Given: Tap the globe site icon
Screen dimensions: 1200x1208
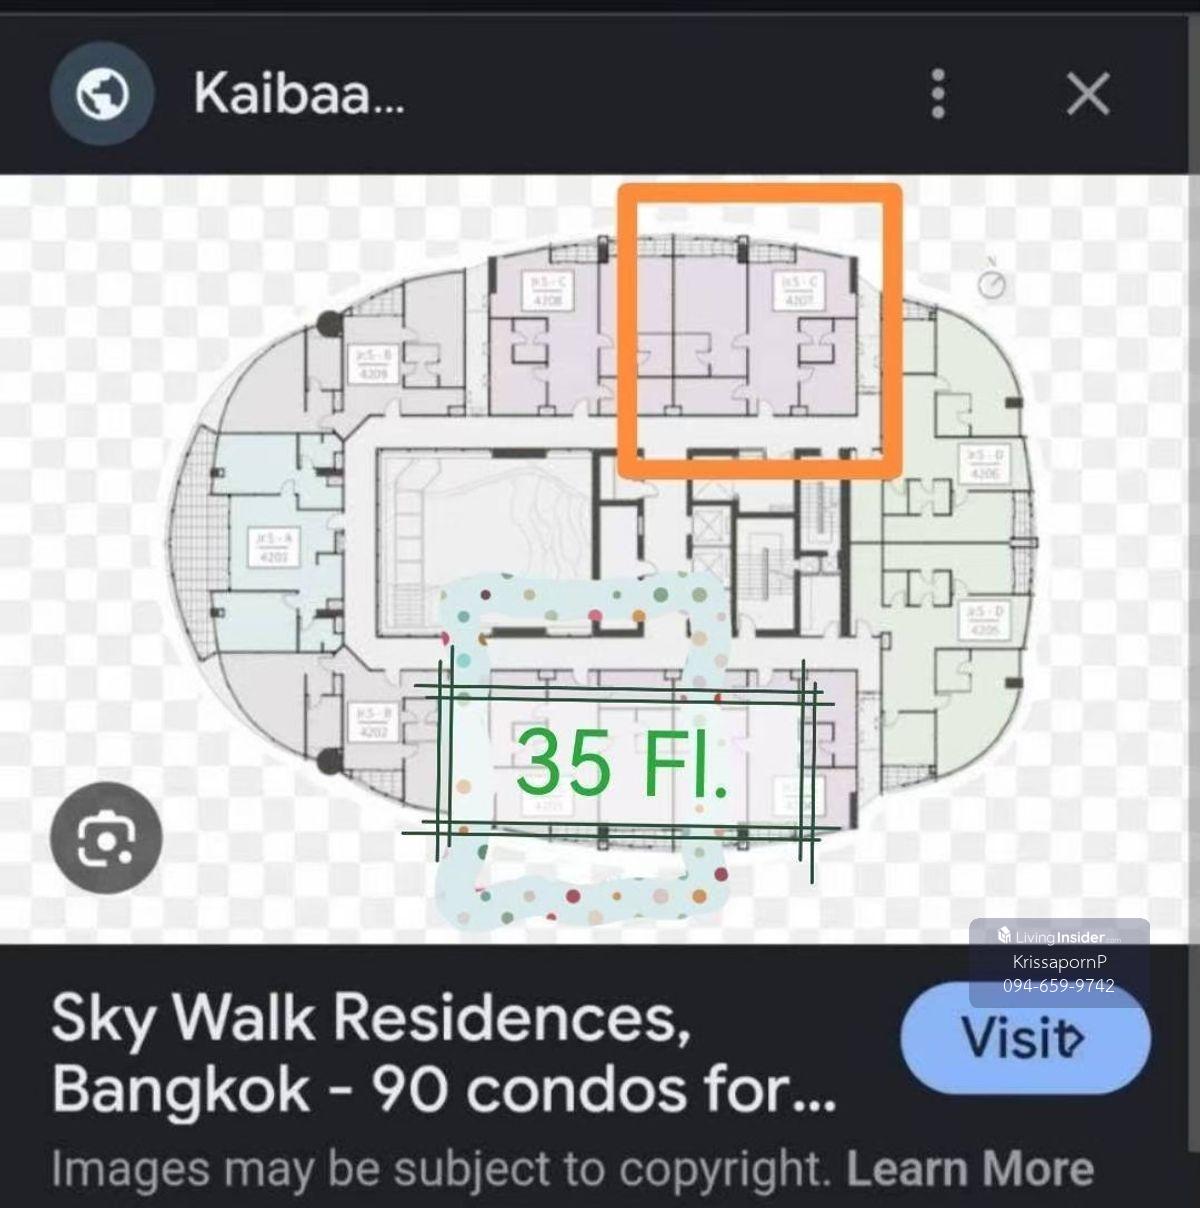Looking at the screenshot, I should coord(102,96).
